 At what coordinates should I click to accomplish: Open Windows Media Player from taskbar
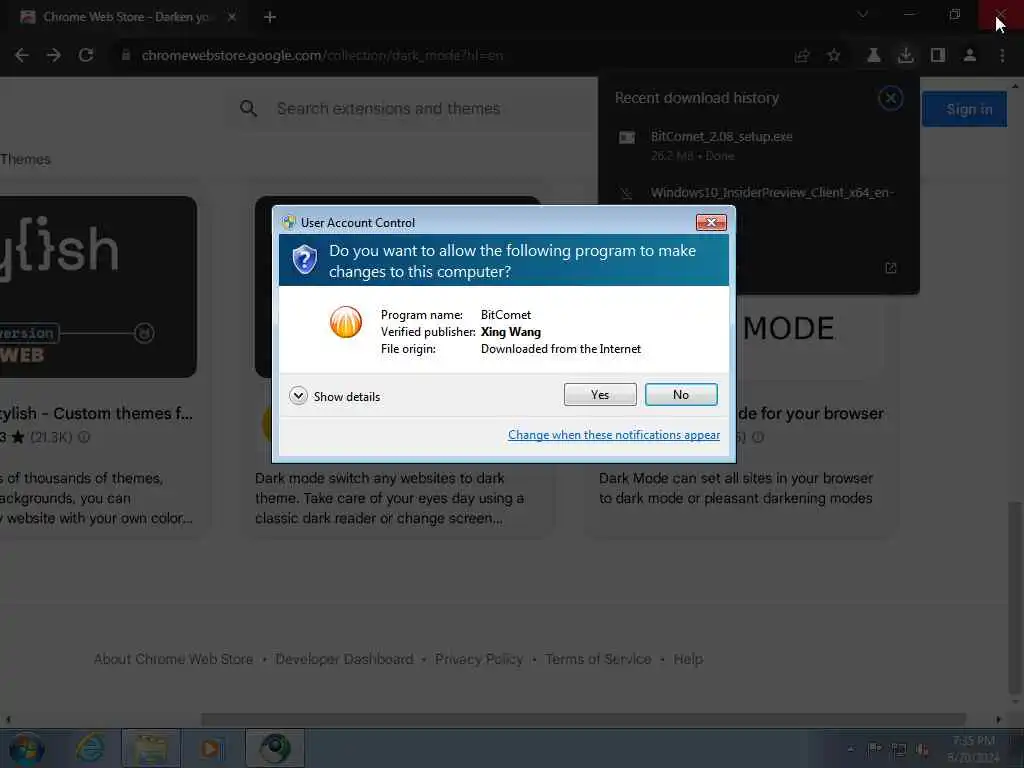coord(211,748)
